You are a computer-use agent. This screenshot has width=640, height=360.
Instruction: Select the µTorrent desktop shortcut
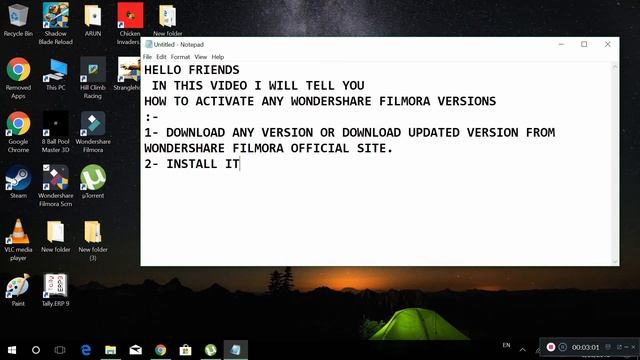[93, 182]
